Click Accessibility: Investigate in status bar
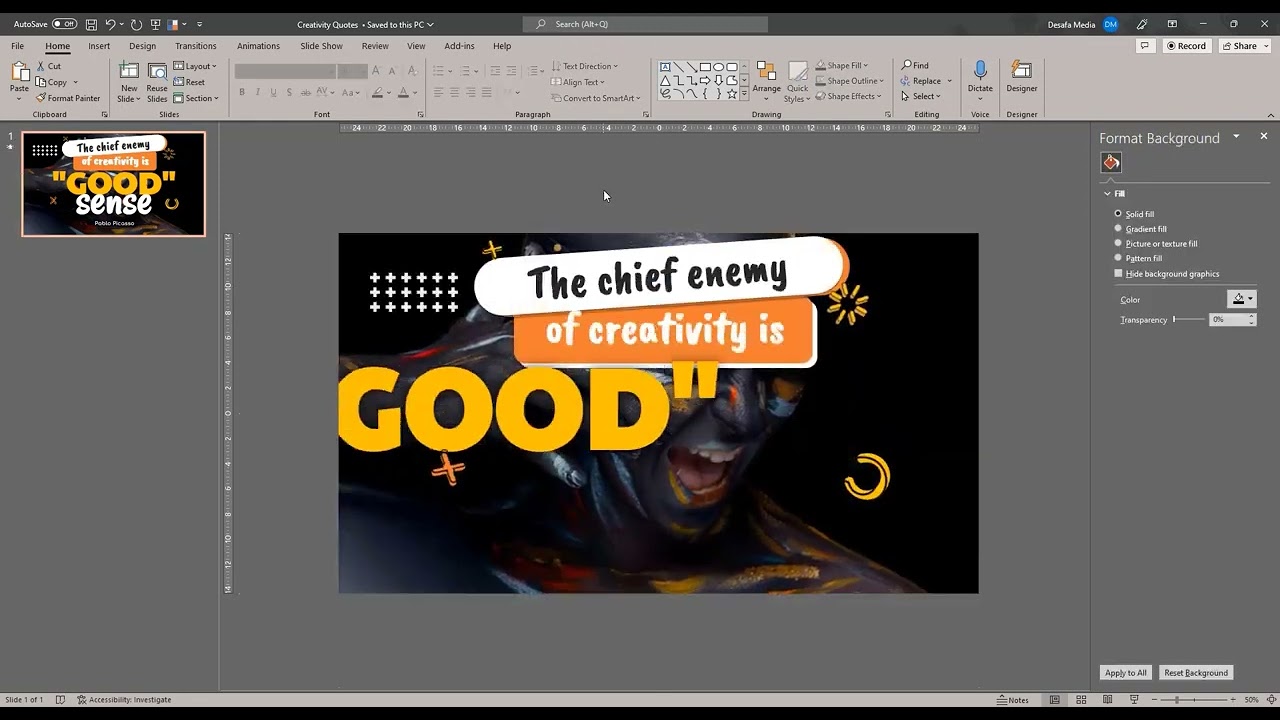Viewport: 1280px width, 720px height. pos(124,700)
